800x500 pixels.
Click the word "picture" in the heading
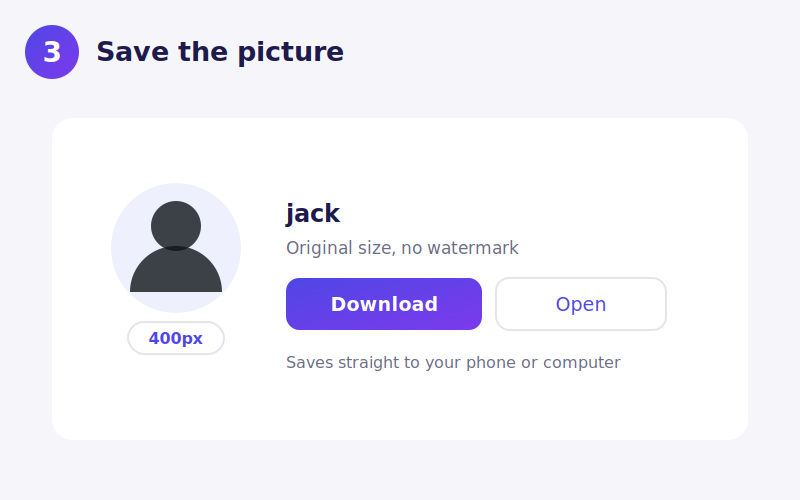point(291,52)
